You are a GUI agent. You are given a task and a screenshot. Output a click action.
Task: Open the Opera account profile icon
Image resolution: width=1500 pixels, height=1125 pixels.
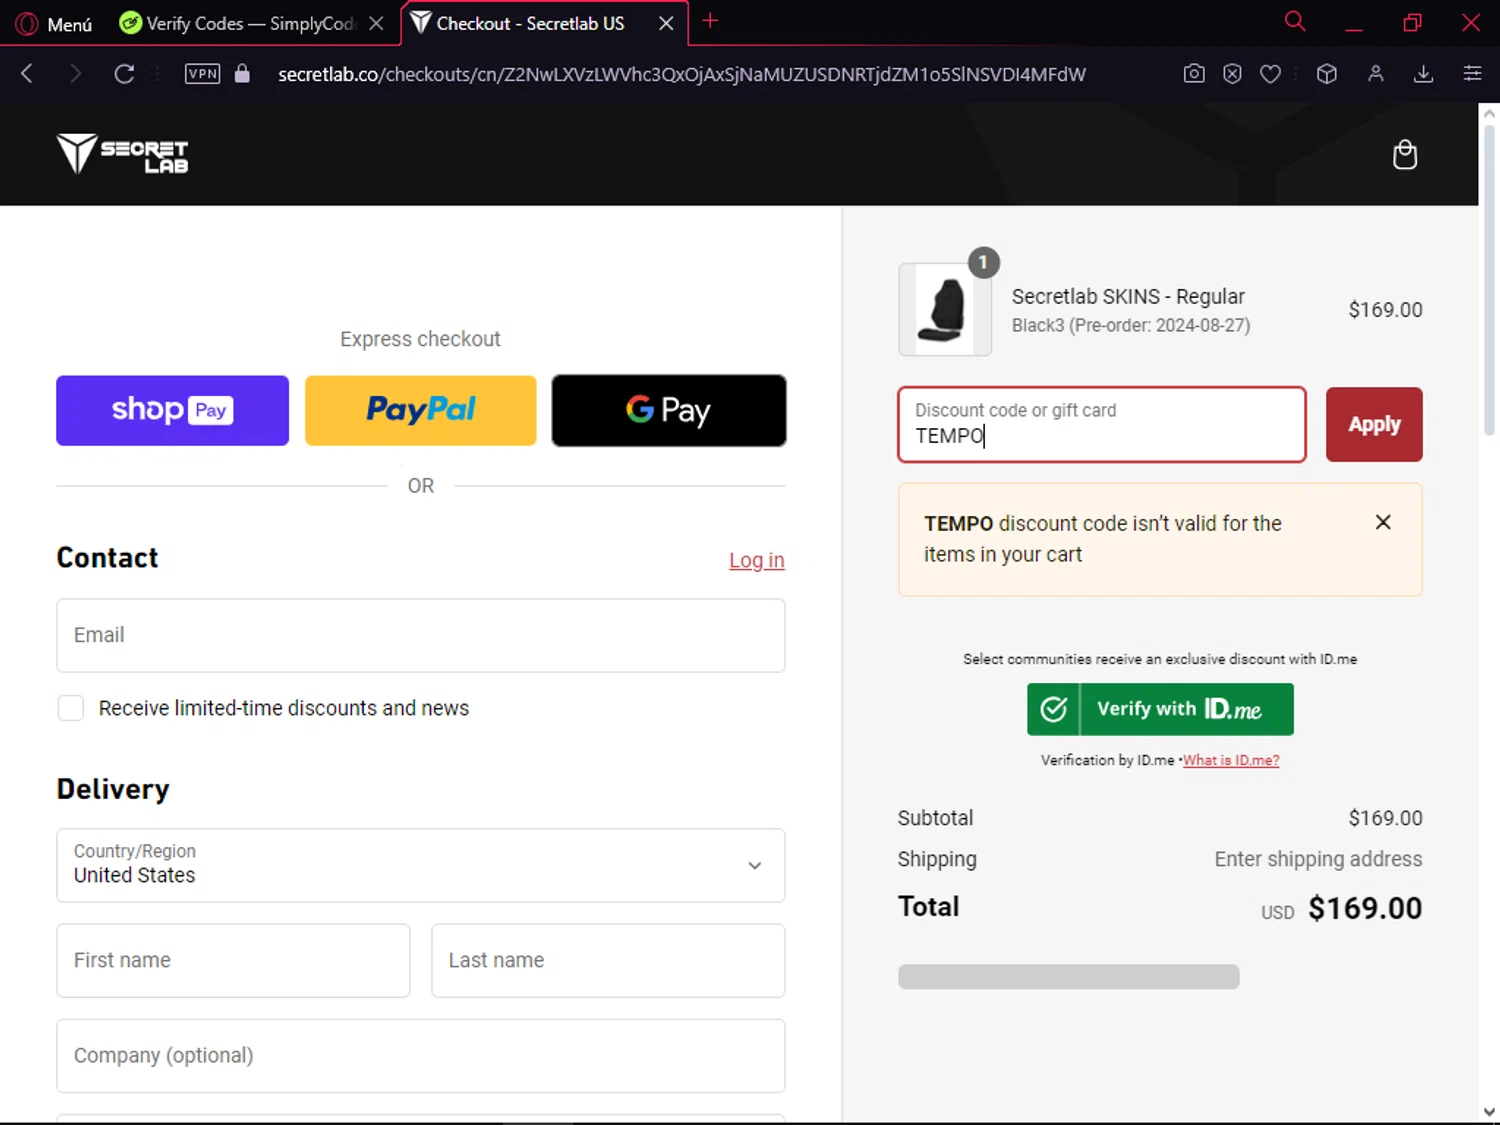pos(1376,73)
